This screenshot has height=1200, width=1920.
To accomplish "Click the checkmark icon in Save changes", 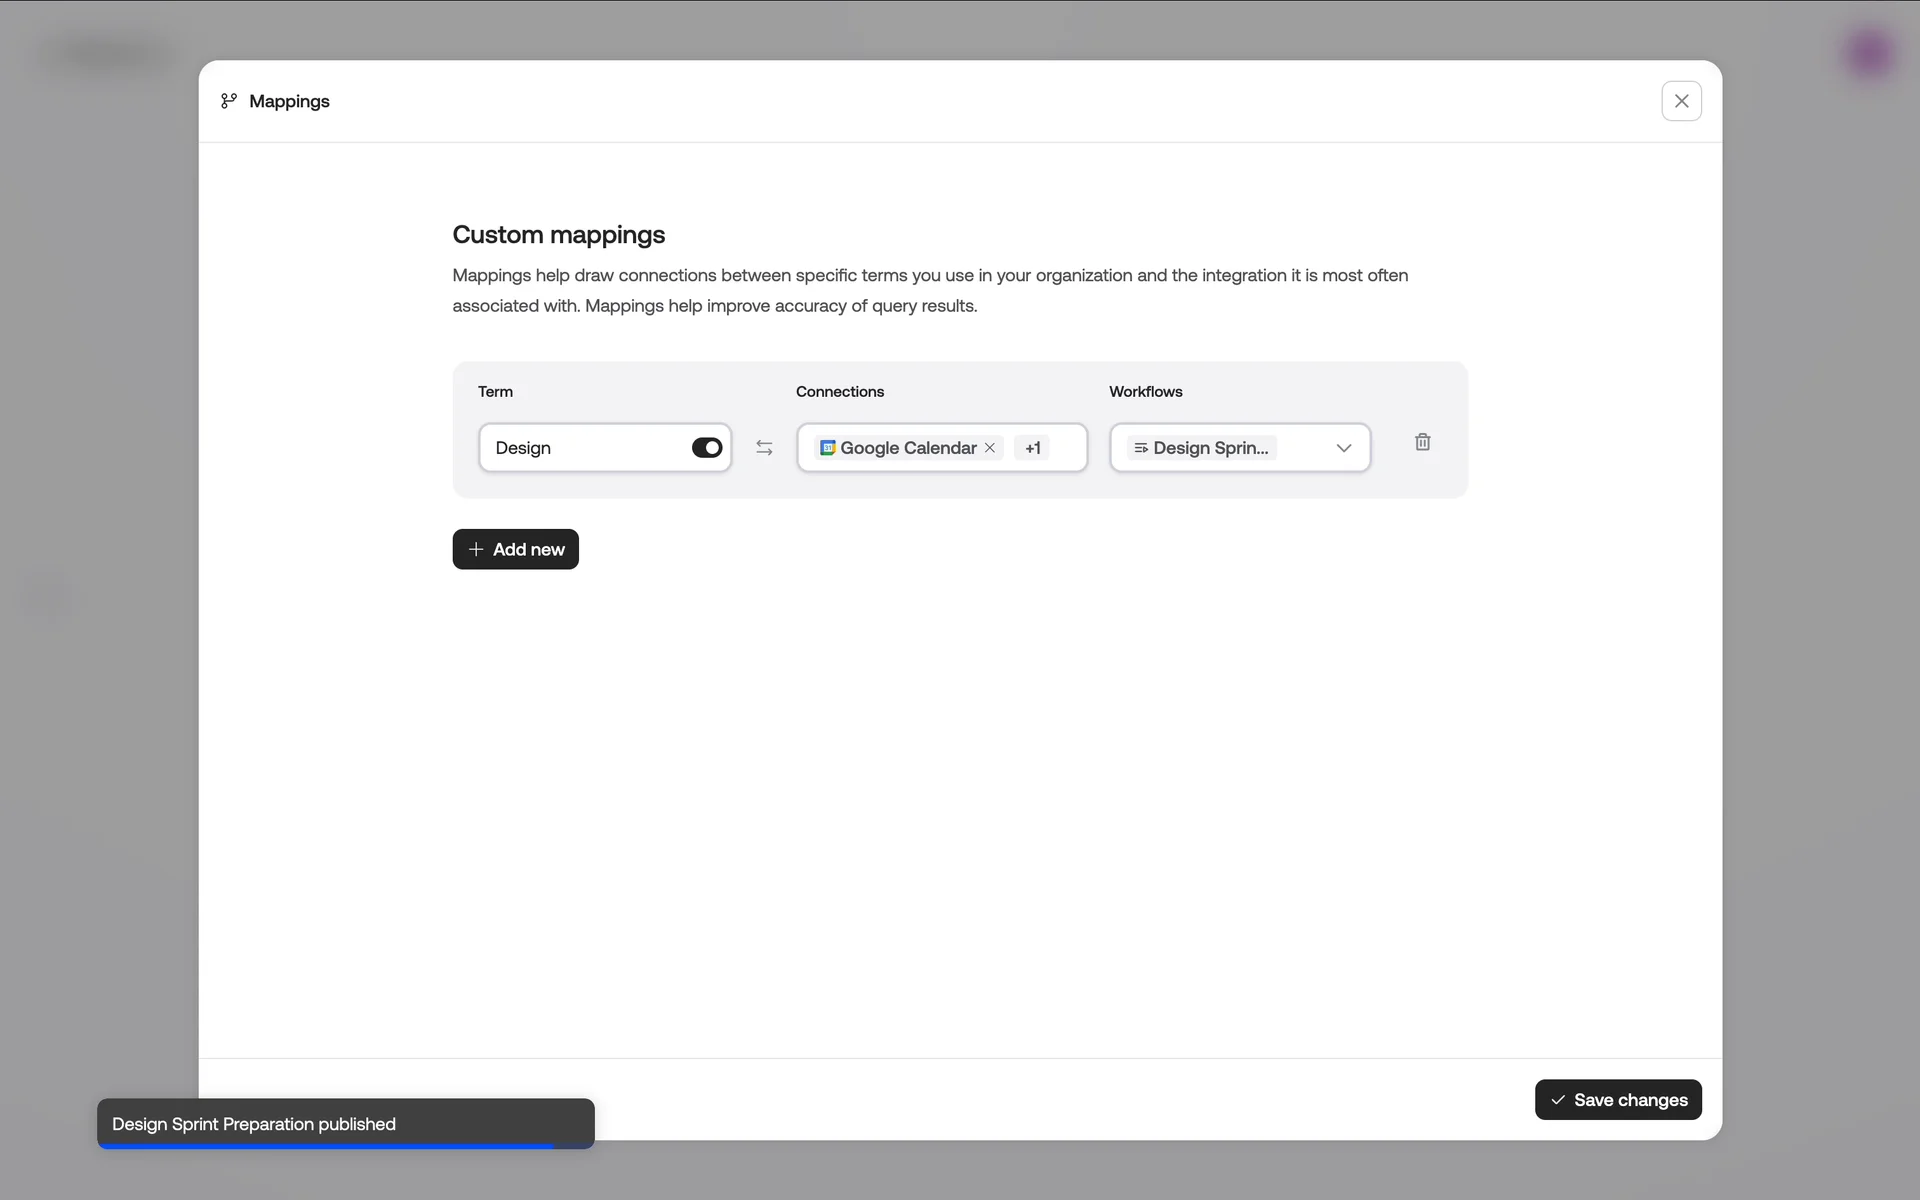I will pyautogui.click(x=1558, y=1100).
